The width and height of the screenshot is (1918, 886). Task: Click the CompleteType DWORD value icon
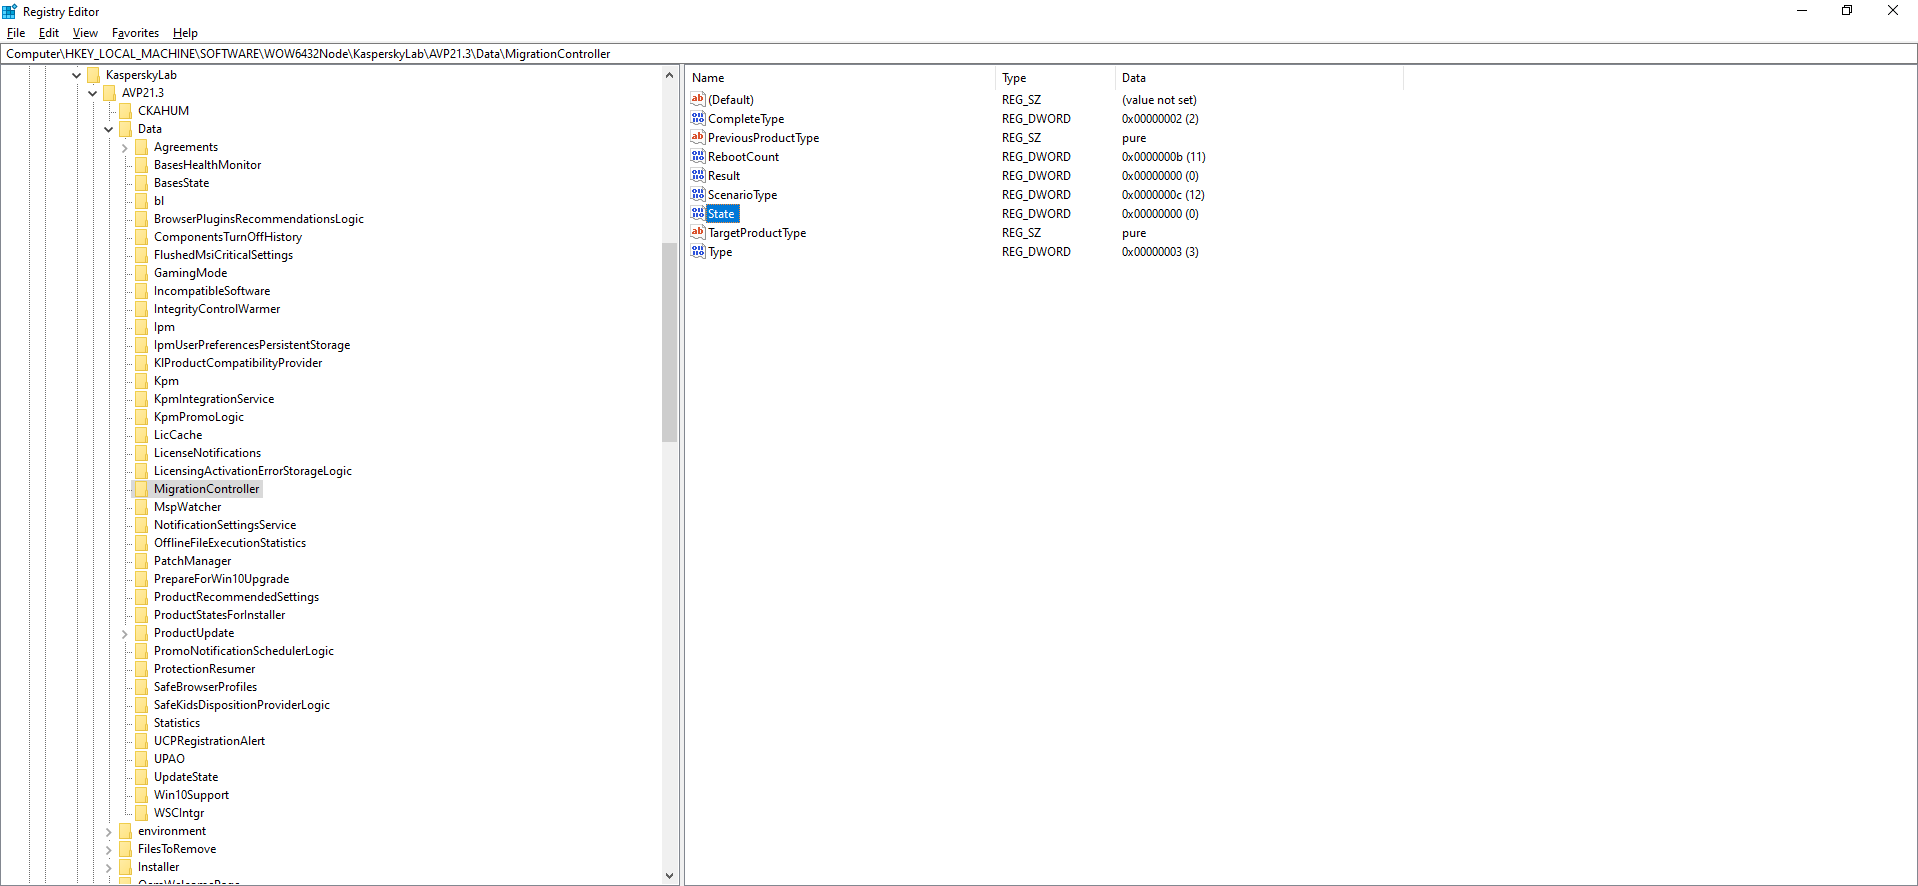pyautogui.click(x=698, y=118)
